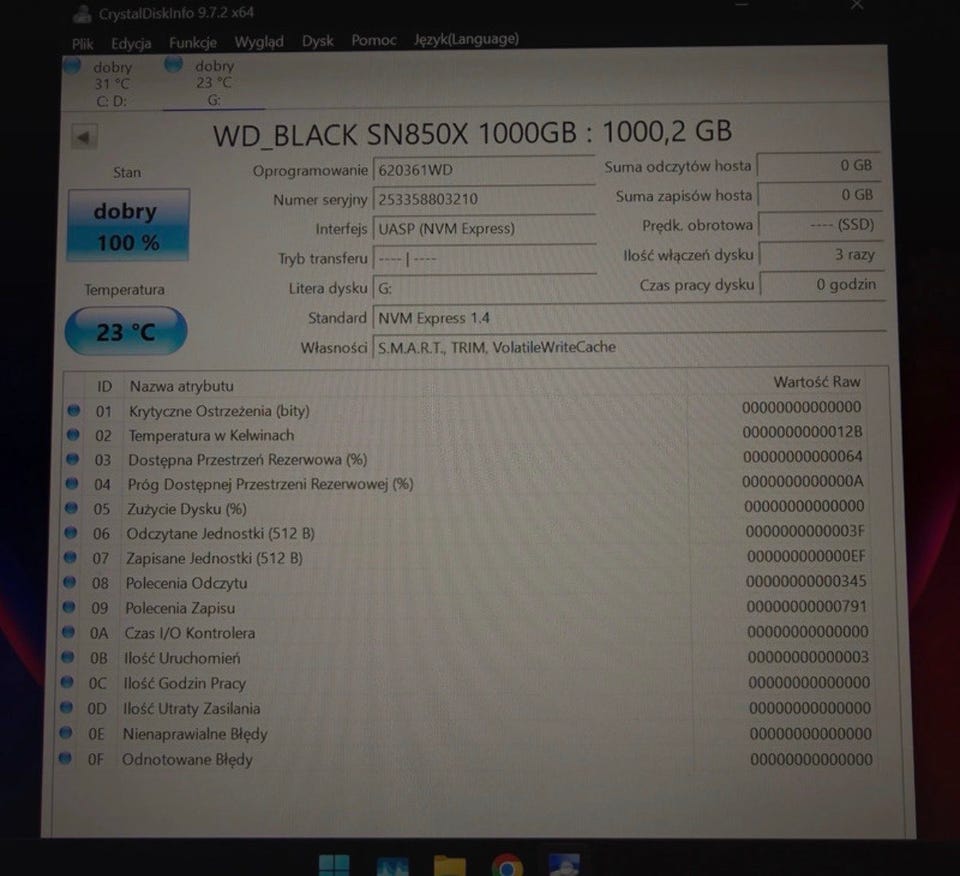Screen dimensions: 960x876
Task: Click the Wartość Raw column header
Action: click(x=816, y=382)
